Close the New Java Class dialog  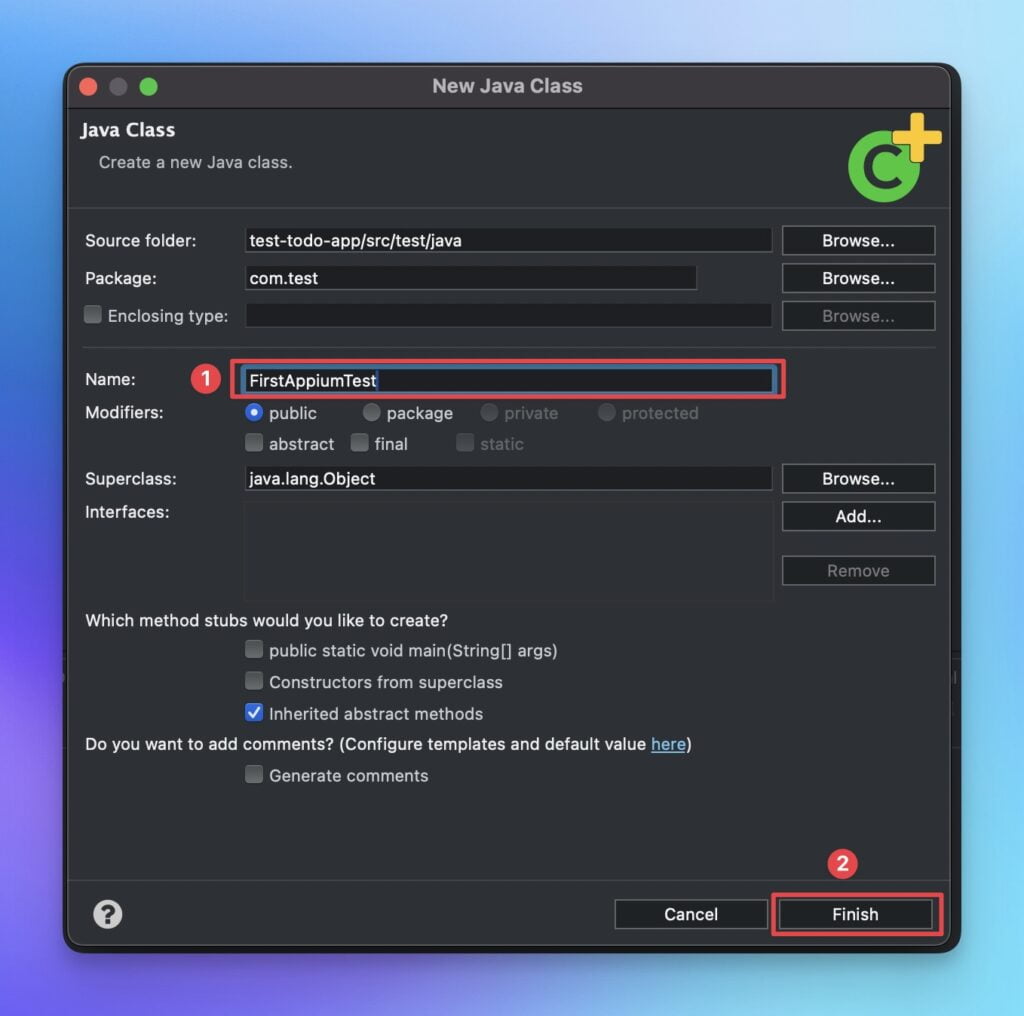pos(88,86)
